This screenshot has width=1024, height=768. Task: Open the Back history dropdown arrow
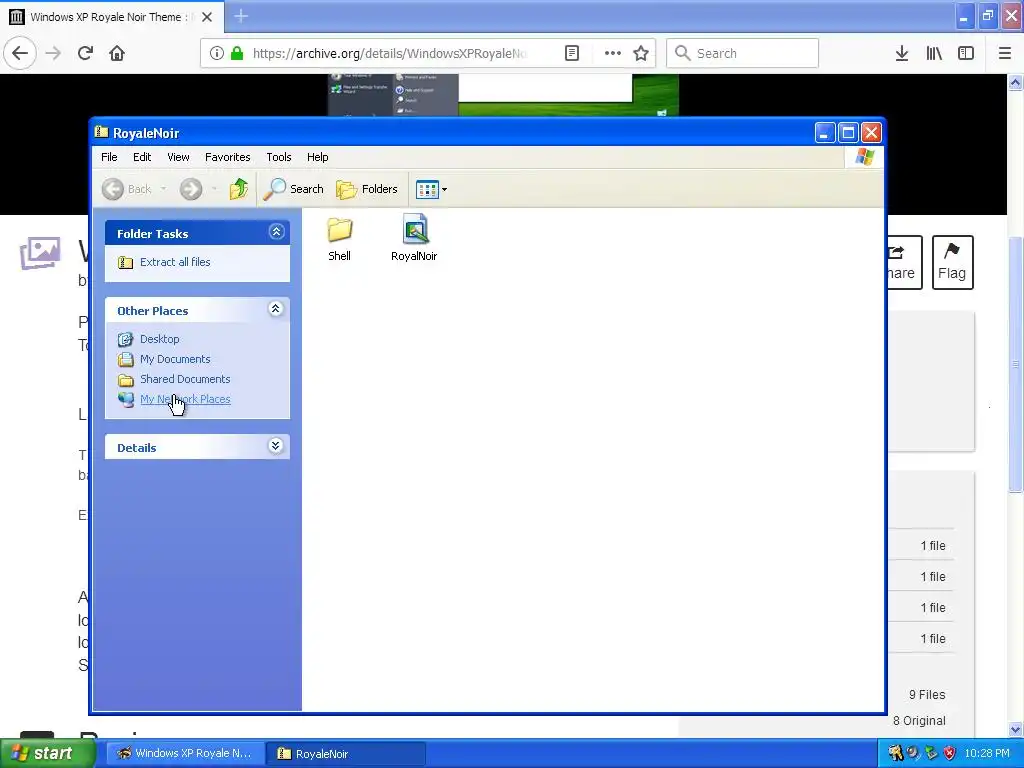pos(163,189)
